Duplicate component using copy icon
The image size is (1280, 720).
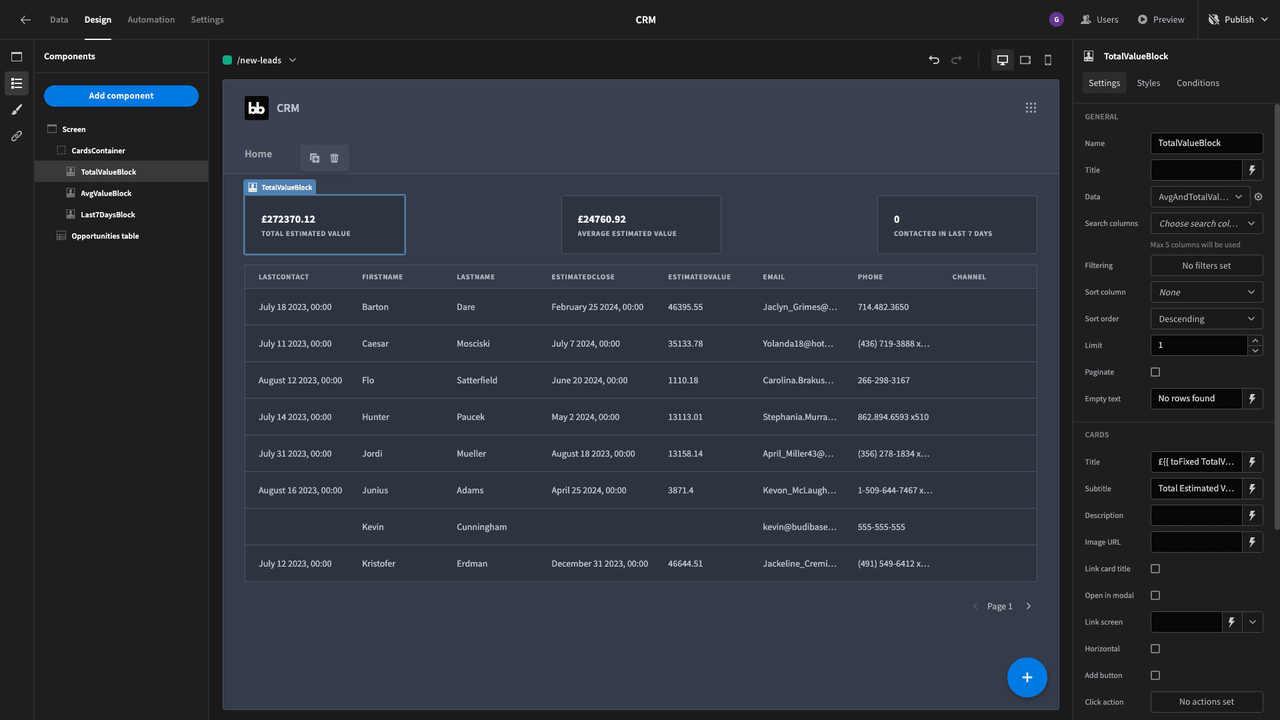point(314,158)
